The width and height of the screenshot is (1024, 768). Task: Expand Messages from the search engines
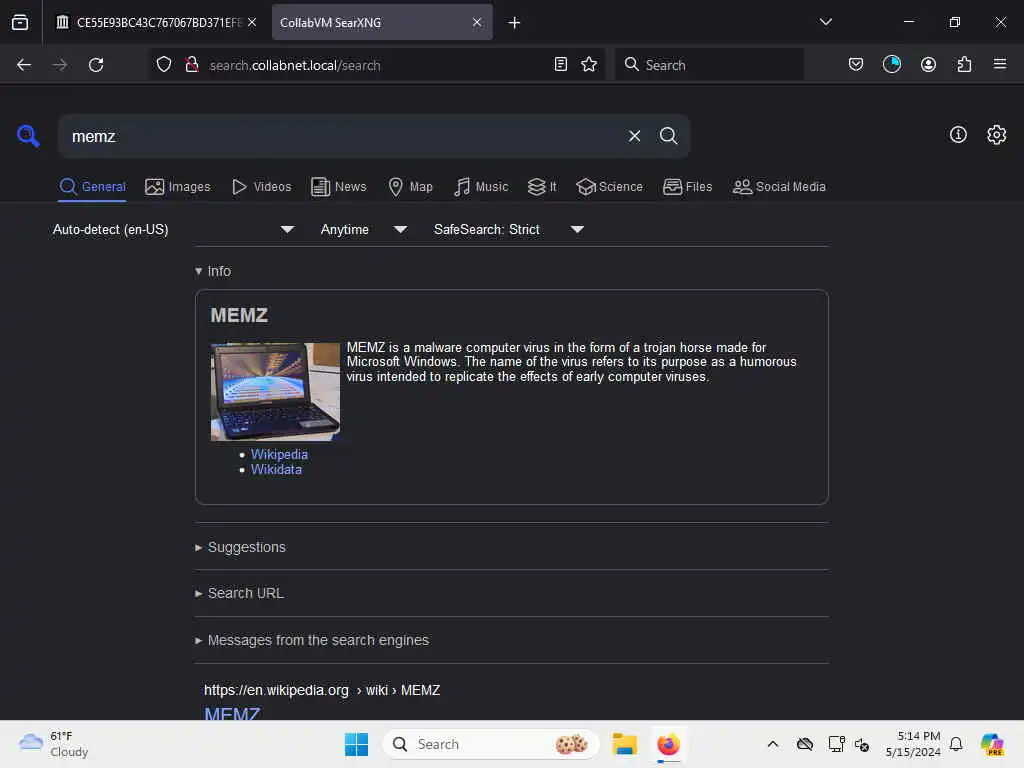(x=312, y=640)
